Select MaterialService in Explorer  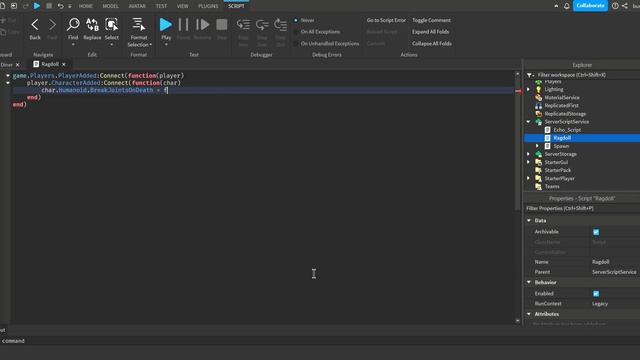pyautogui.click(x=562, y=98)
